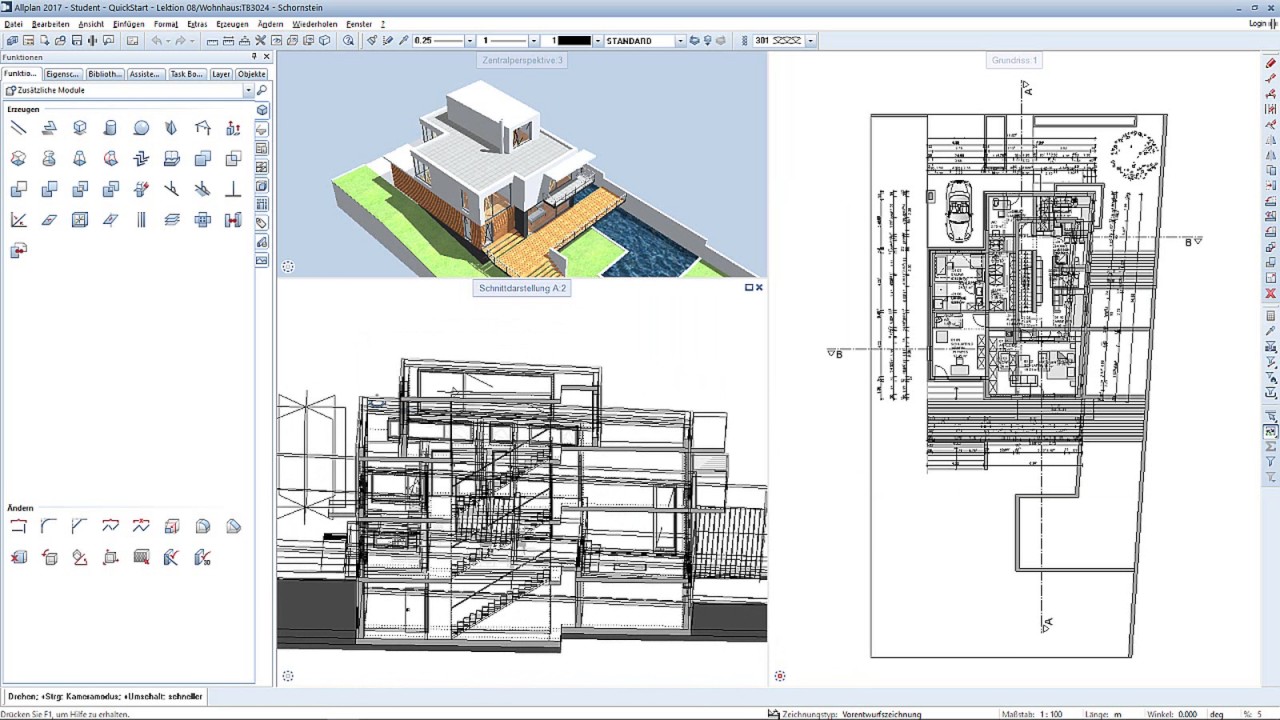This screenshot has width=1280, height=720.
Task: Search modules with magnifier beside Zusätzliche Module
Action: (x=262, y=90)
